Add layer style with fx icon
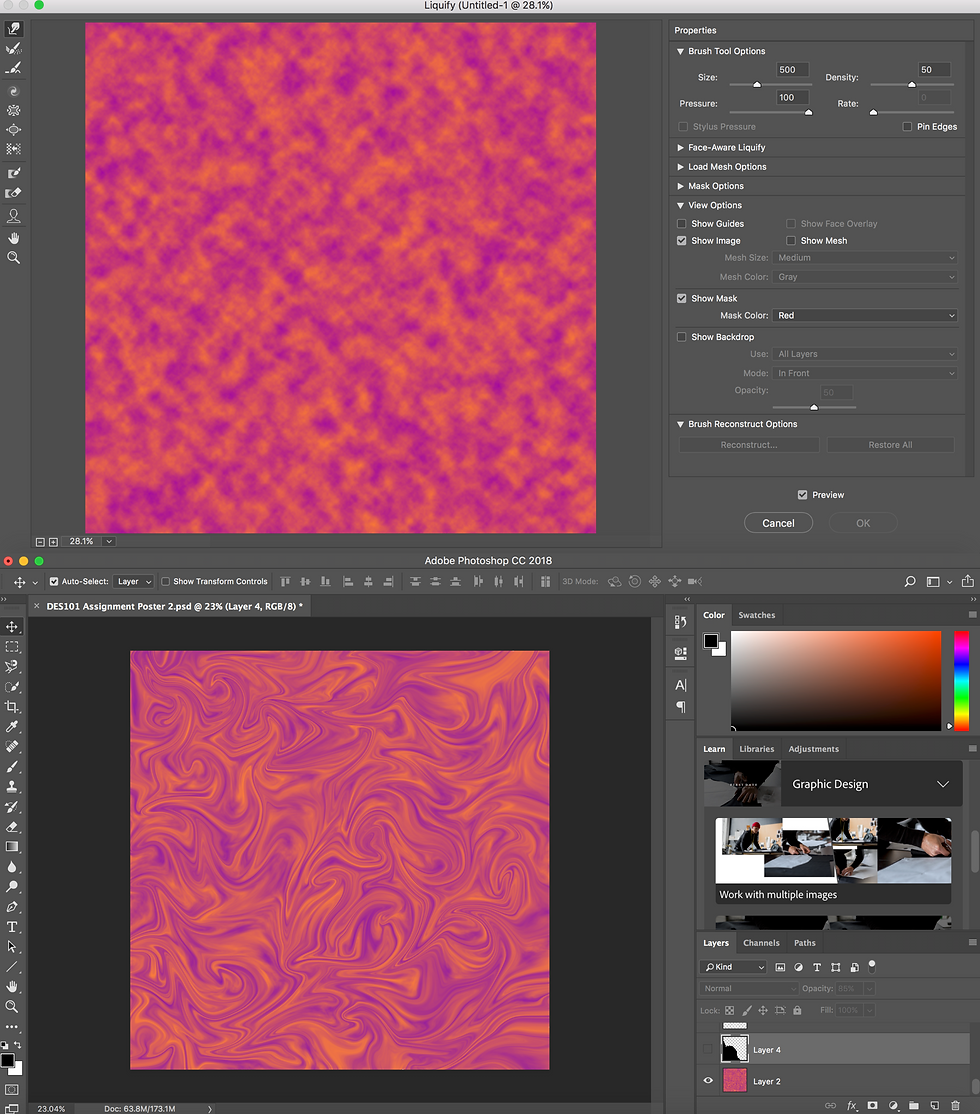 pyautogui.click(x=851, y=1105)
